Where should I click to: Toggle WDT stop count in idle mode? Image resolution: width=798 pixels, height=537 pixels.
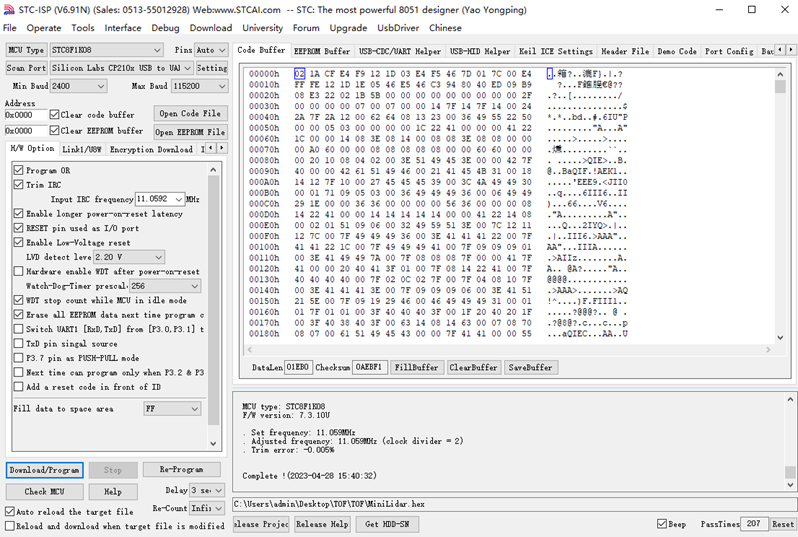click(x=19, y=300)
